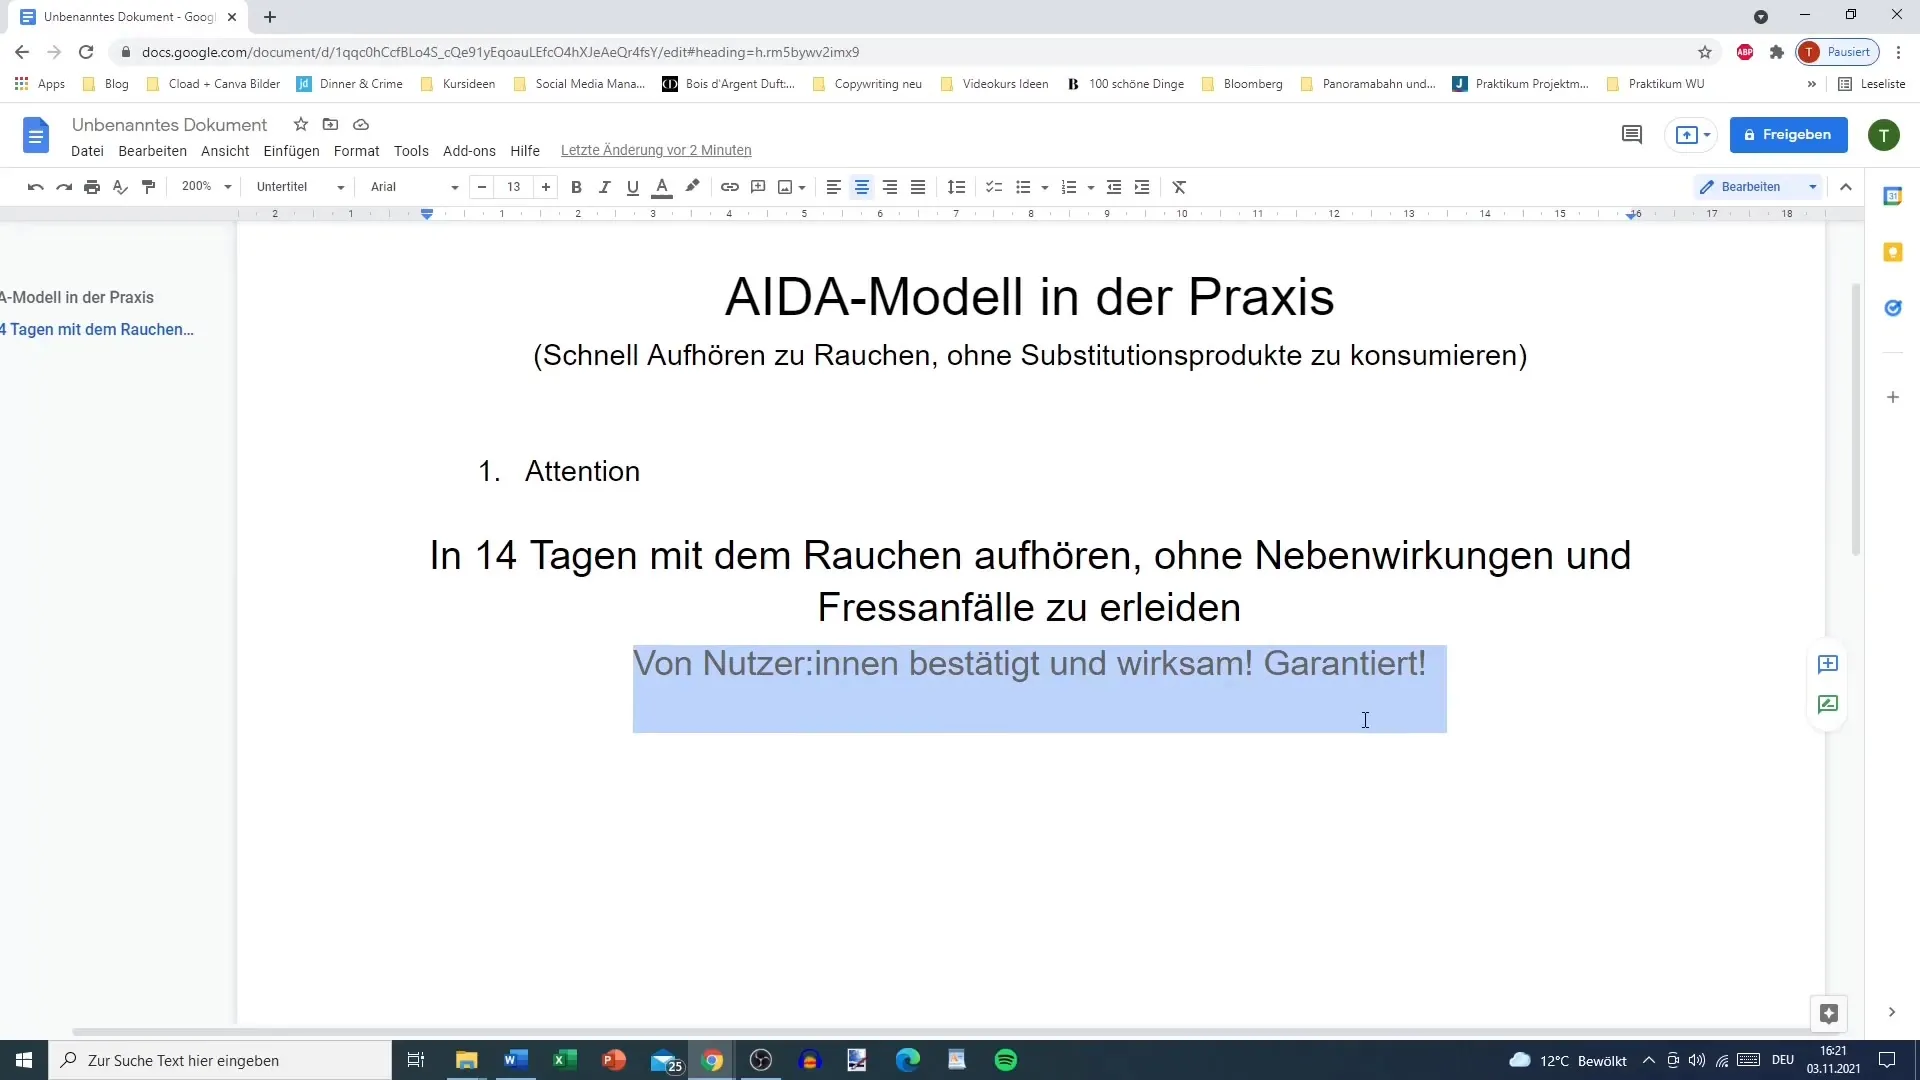Decrease the indent
This screenshot has height=1080, width=1920.
(x=1114, y=187)
